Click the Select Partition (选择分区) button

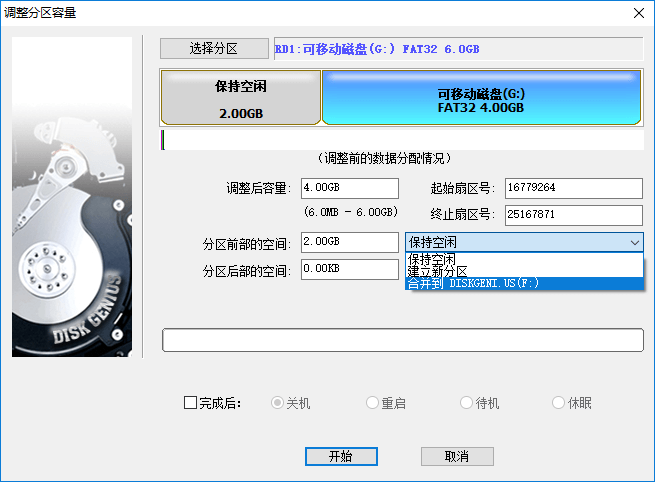pyautogui.click(x=214, y=48)
